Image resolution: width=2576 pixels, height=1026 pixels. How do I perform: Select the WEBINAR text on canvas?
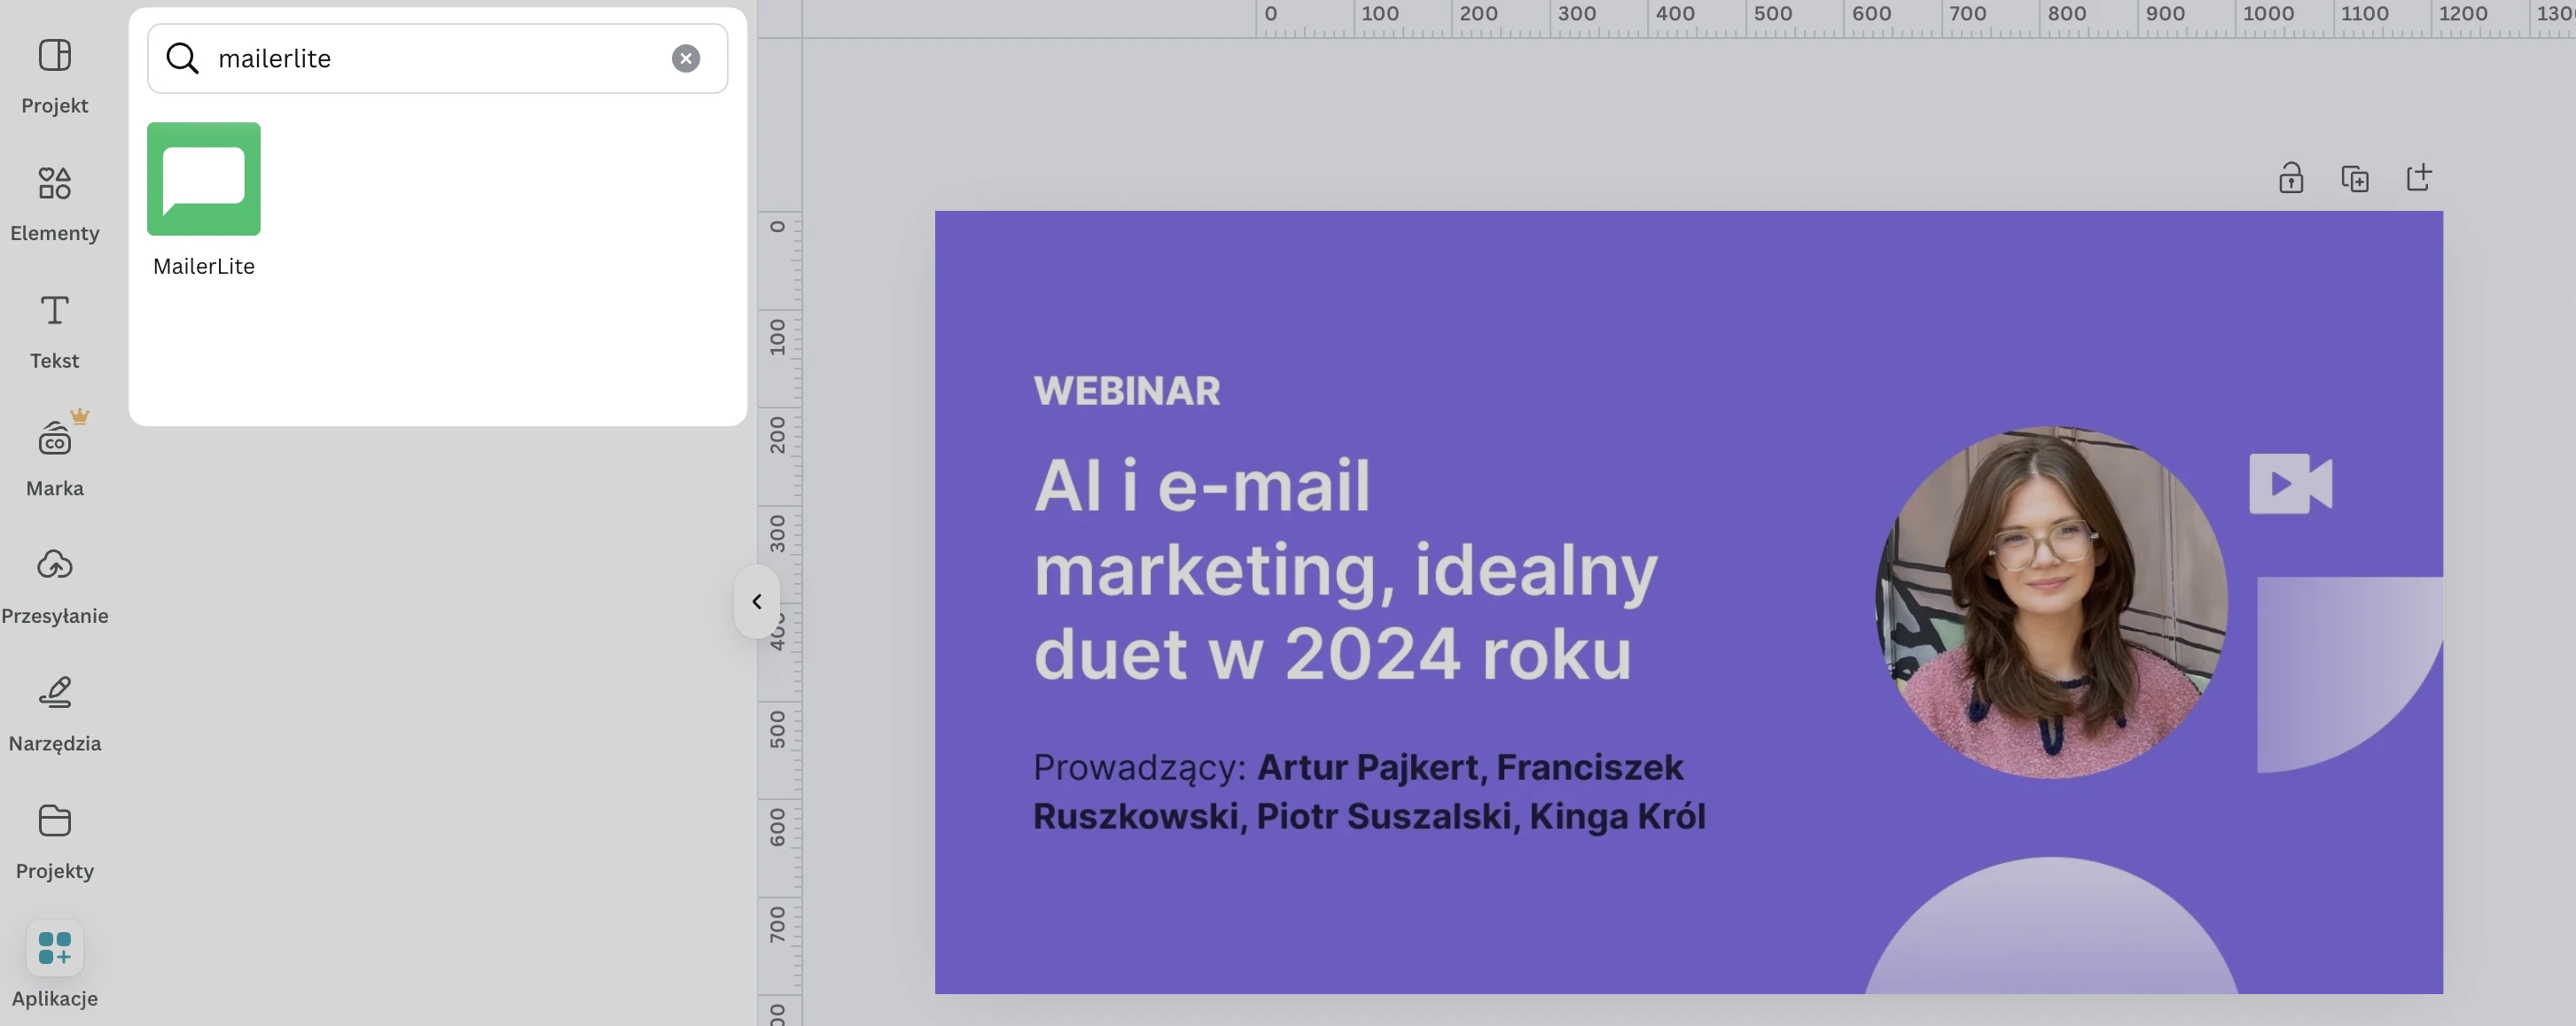[x=1126, y=391]
